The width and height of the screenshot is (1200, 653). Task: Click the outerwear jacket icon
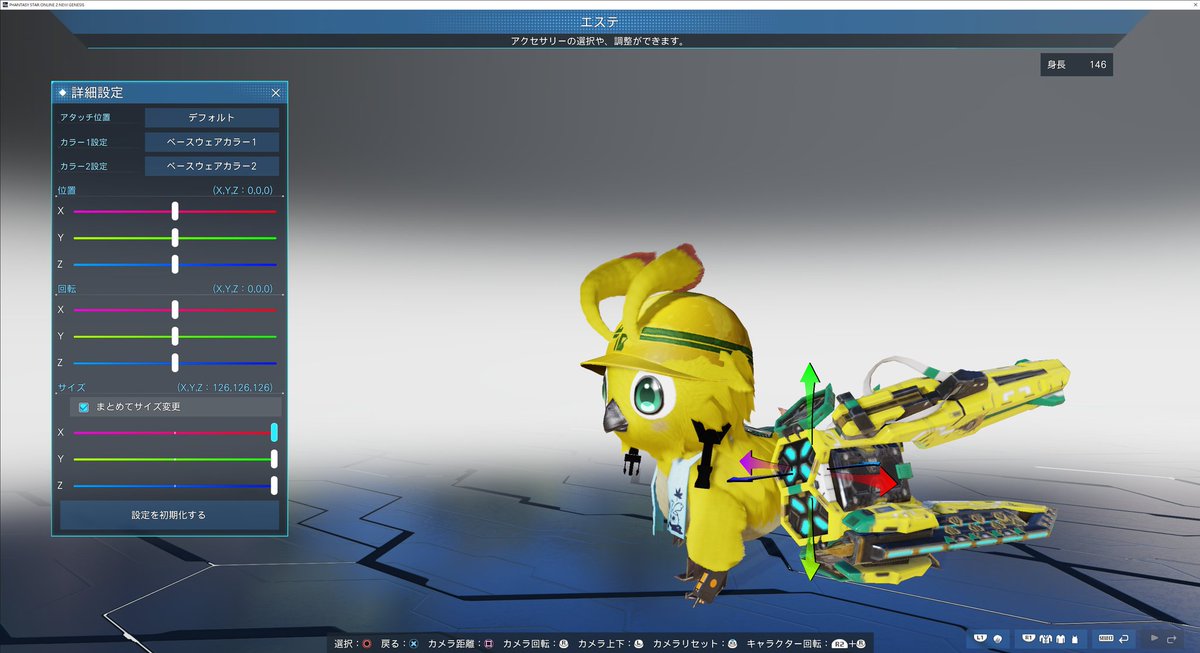[1045, 637]
